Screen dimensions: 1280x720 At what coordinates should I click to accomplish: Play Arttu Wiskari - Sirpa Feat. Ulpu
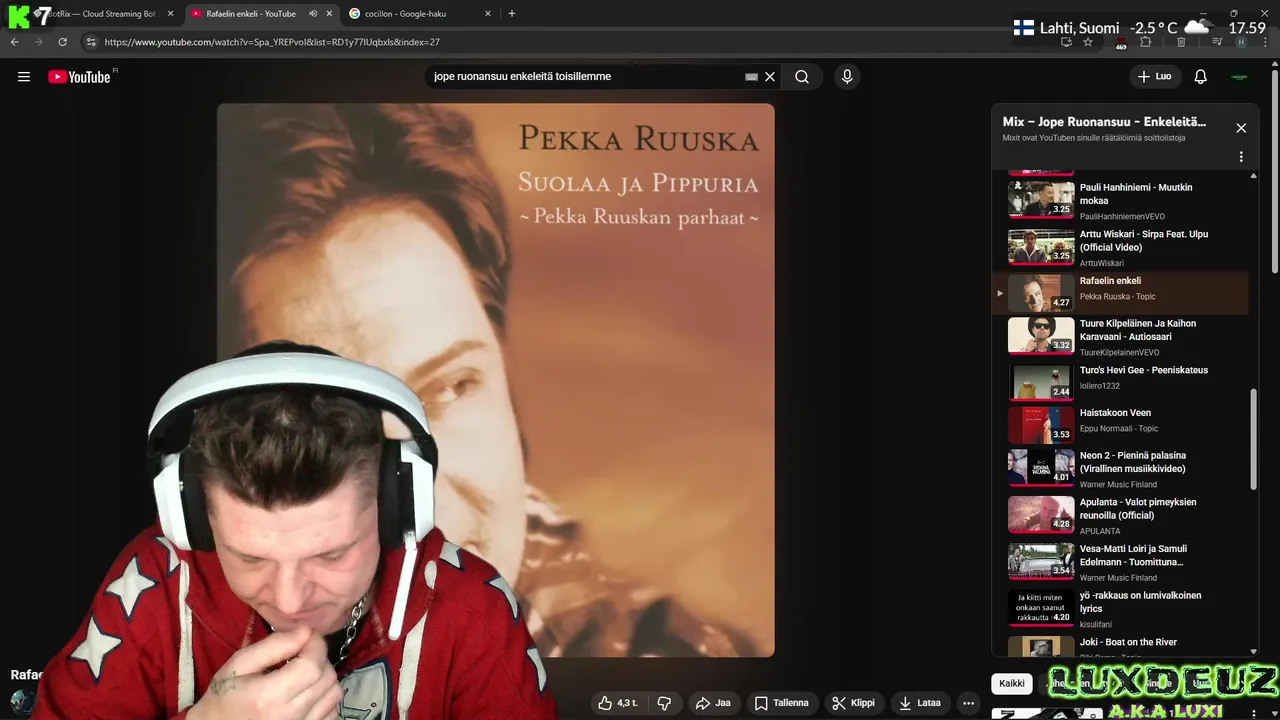pos(1120,247)
